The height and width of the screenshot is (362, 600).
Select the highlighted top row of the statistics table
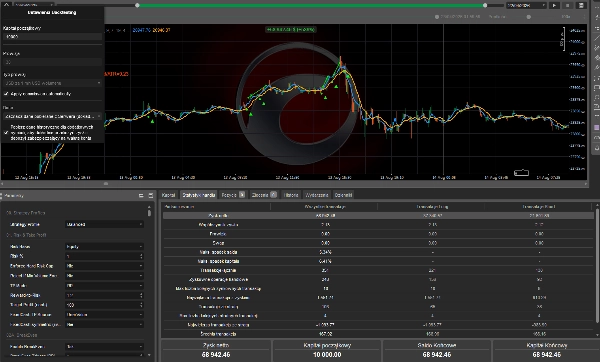pos(378,216)
